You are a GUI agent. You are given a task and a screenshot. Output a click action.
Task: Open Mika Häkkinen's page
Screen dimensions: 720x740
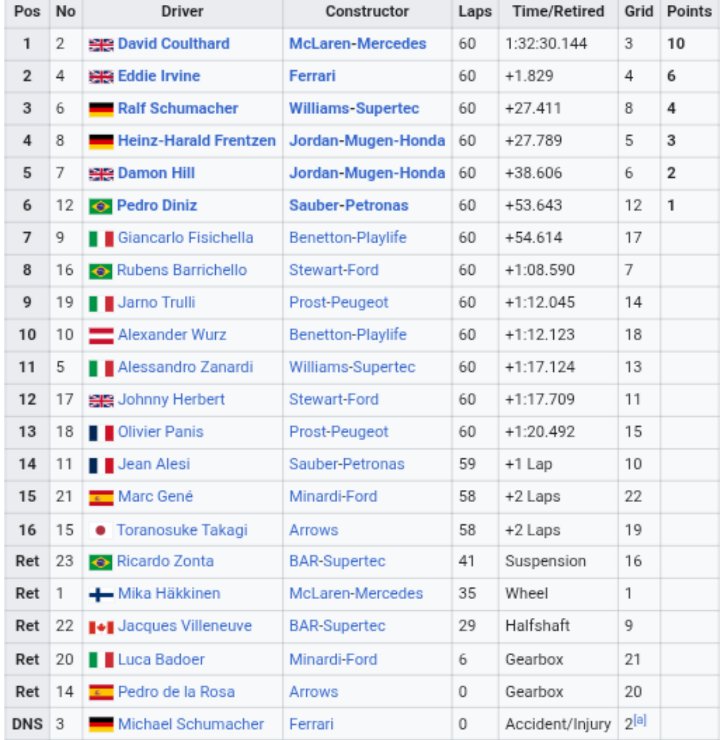point(169,594)
